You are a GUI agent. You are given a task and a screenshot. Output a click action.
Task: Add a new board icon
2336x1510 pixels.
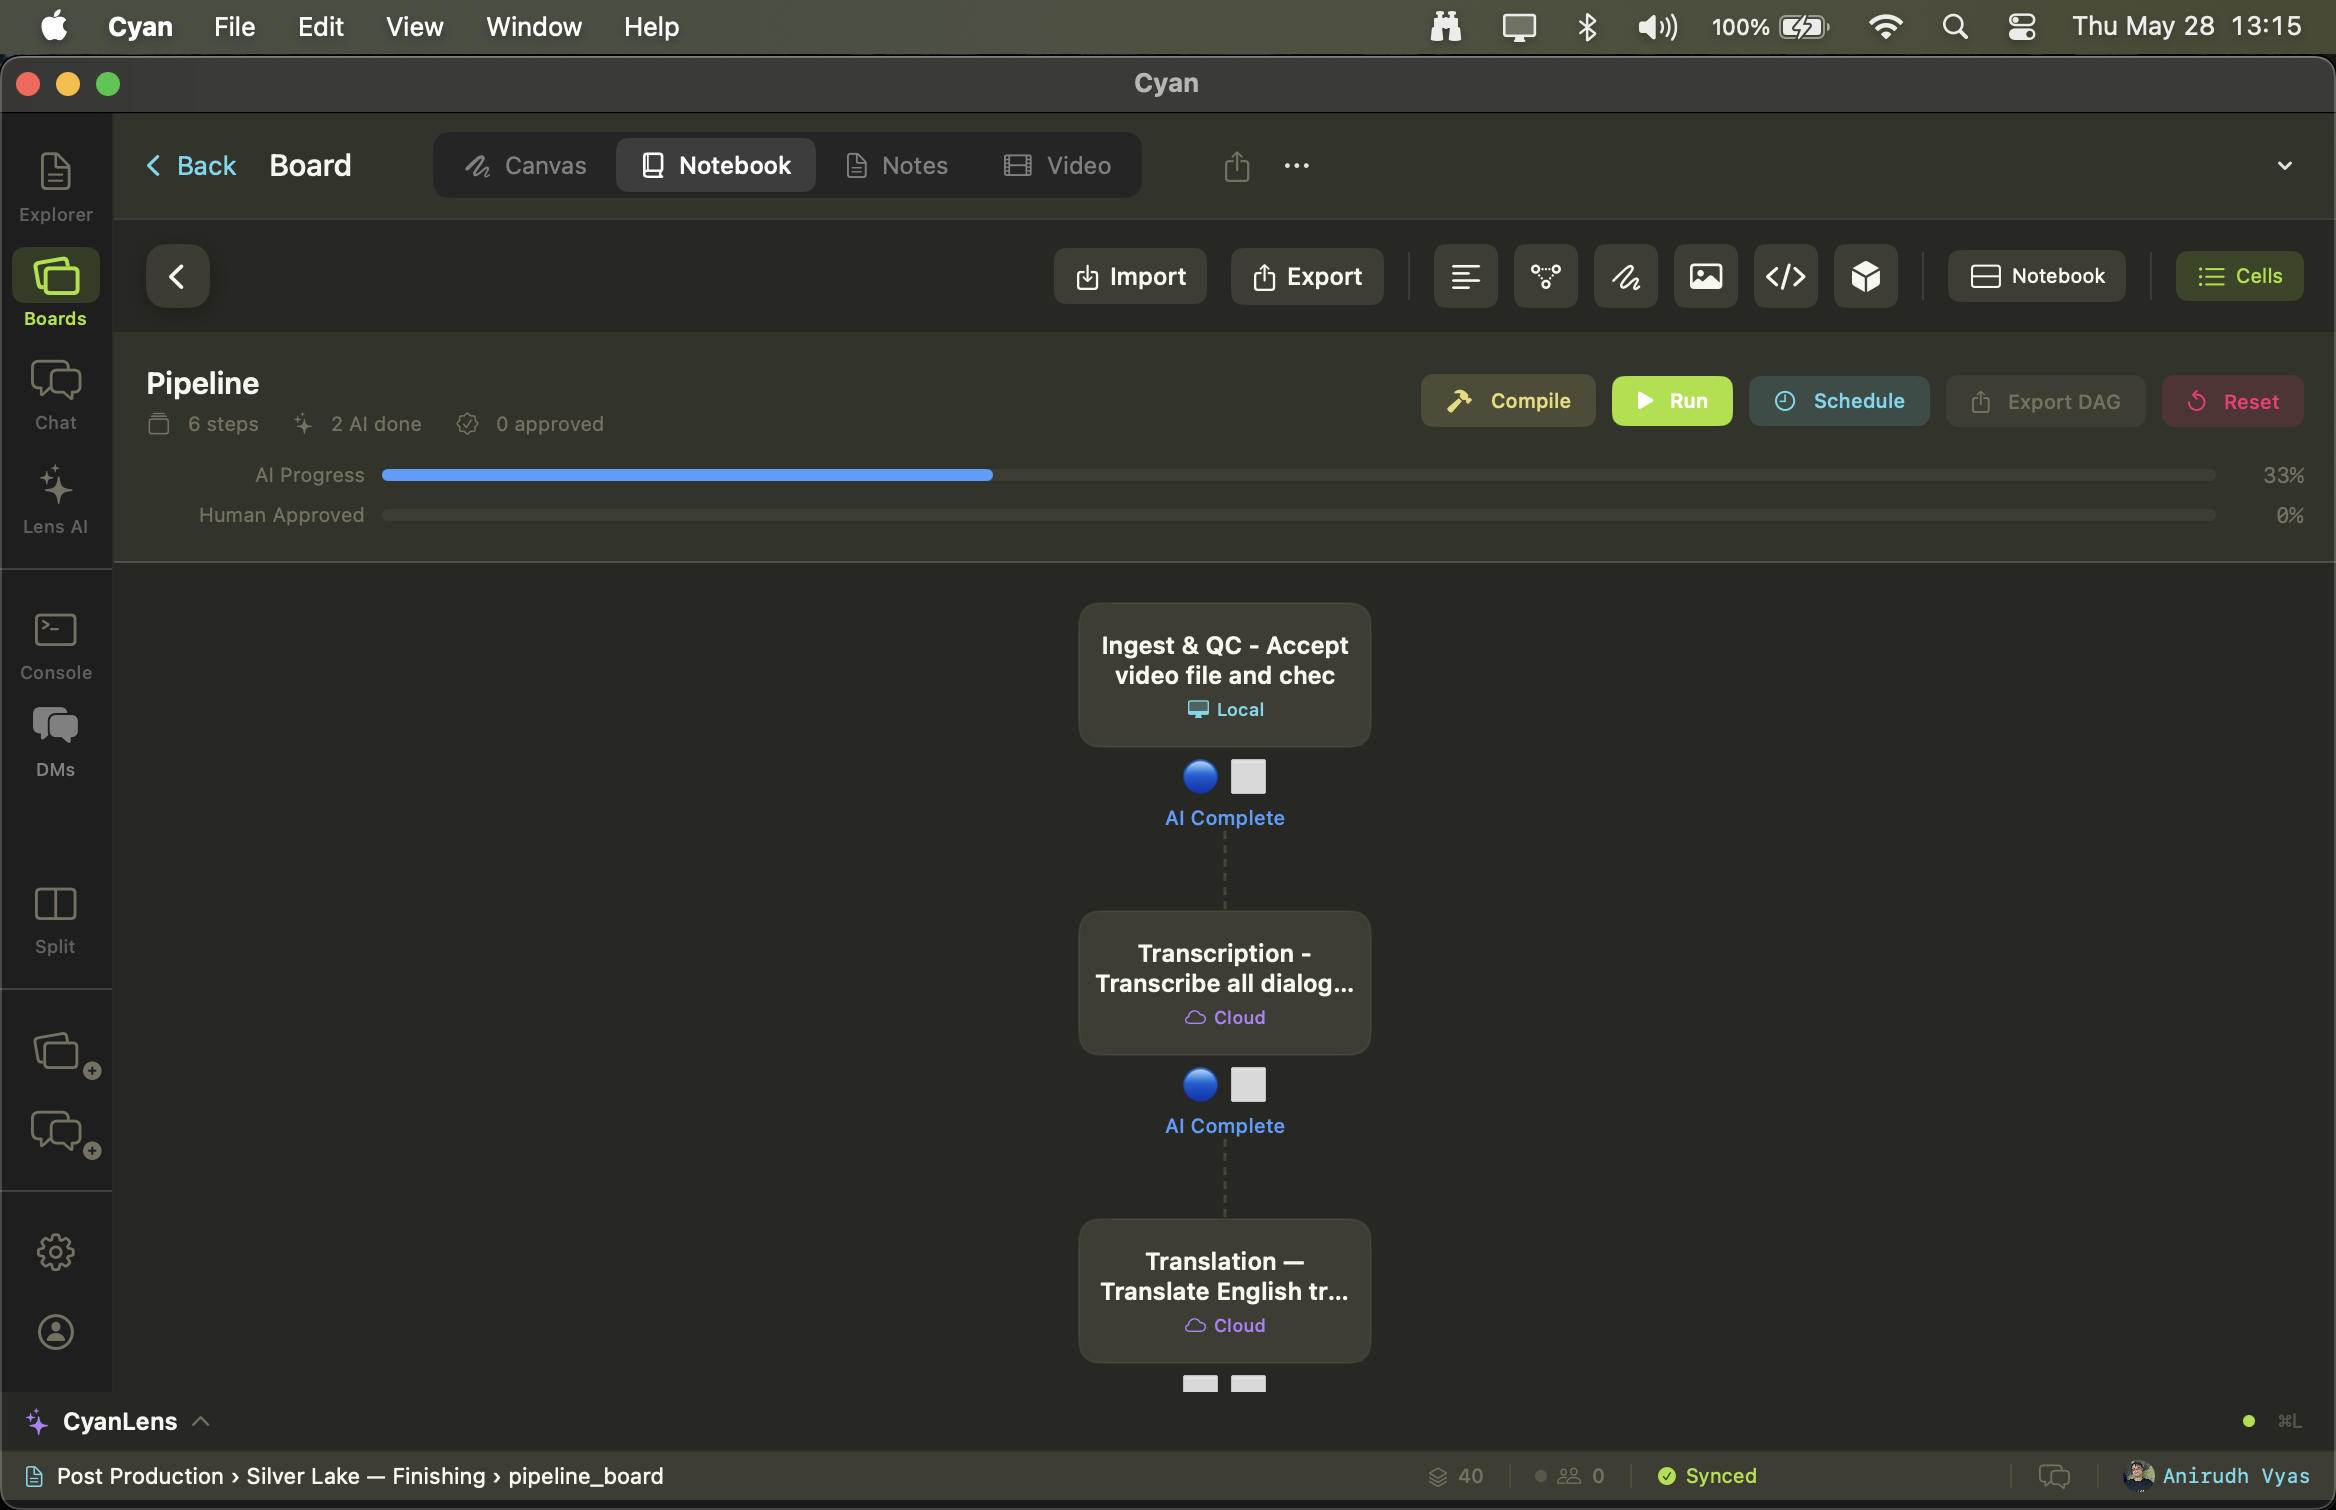[66, 1054]
